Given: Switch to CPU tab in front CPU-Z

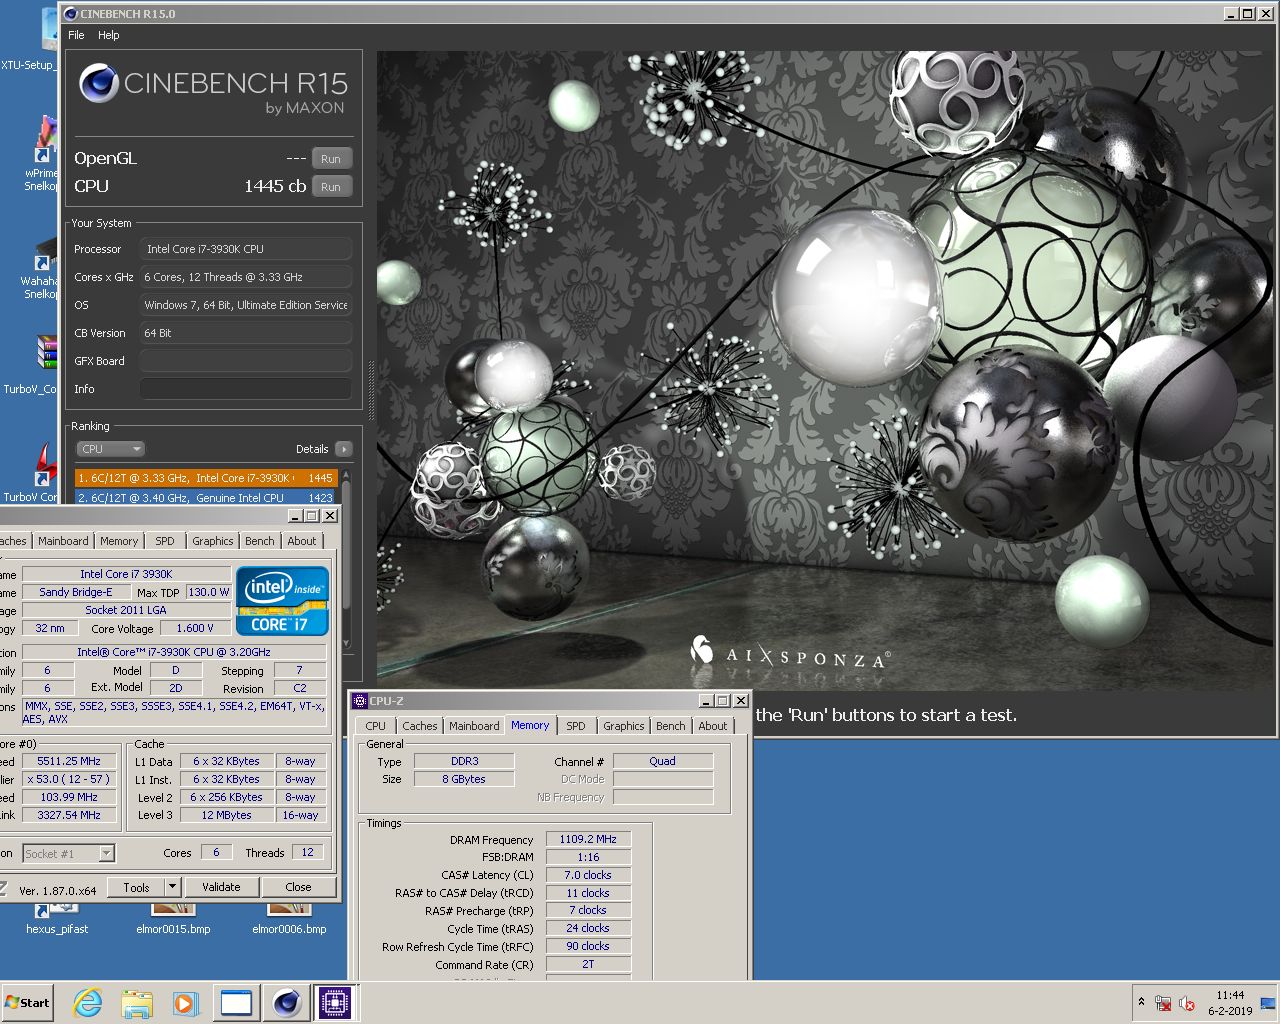Looking at the screenshot, I should [x=376, y=726].
